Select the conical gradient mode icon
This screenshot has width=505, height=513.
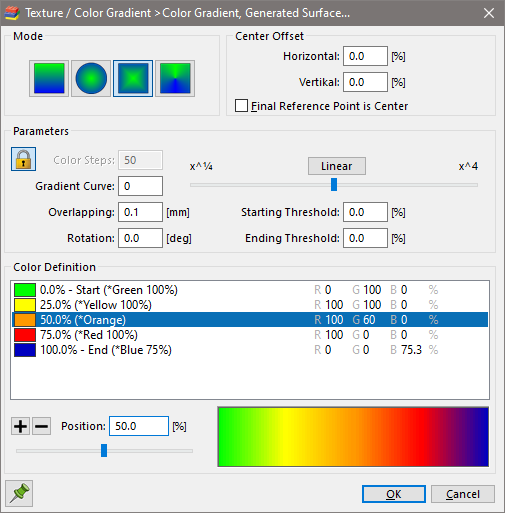(x=175, y=79)
